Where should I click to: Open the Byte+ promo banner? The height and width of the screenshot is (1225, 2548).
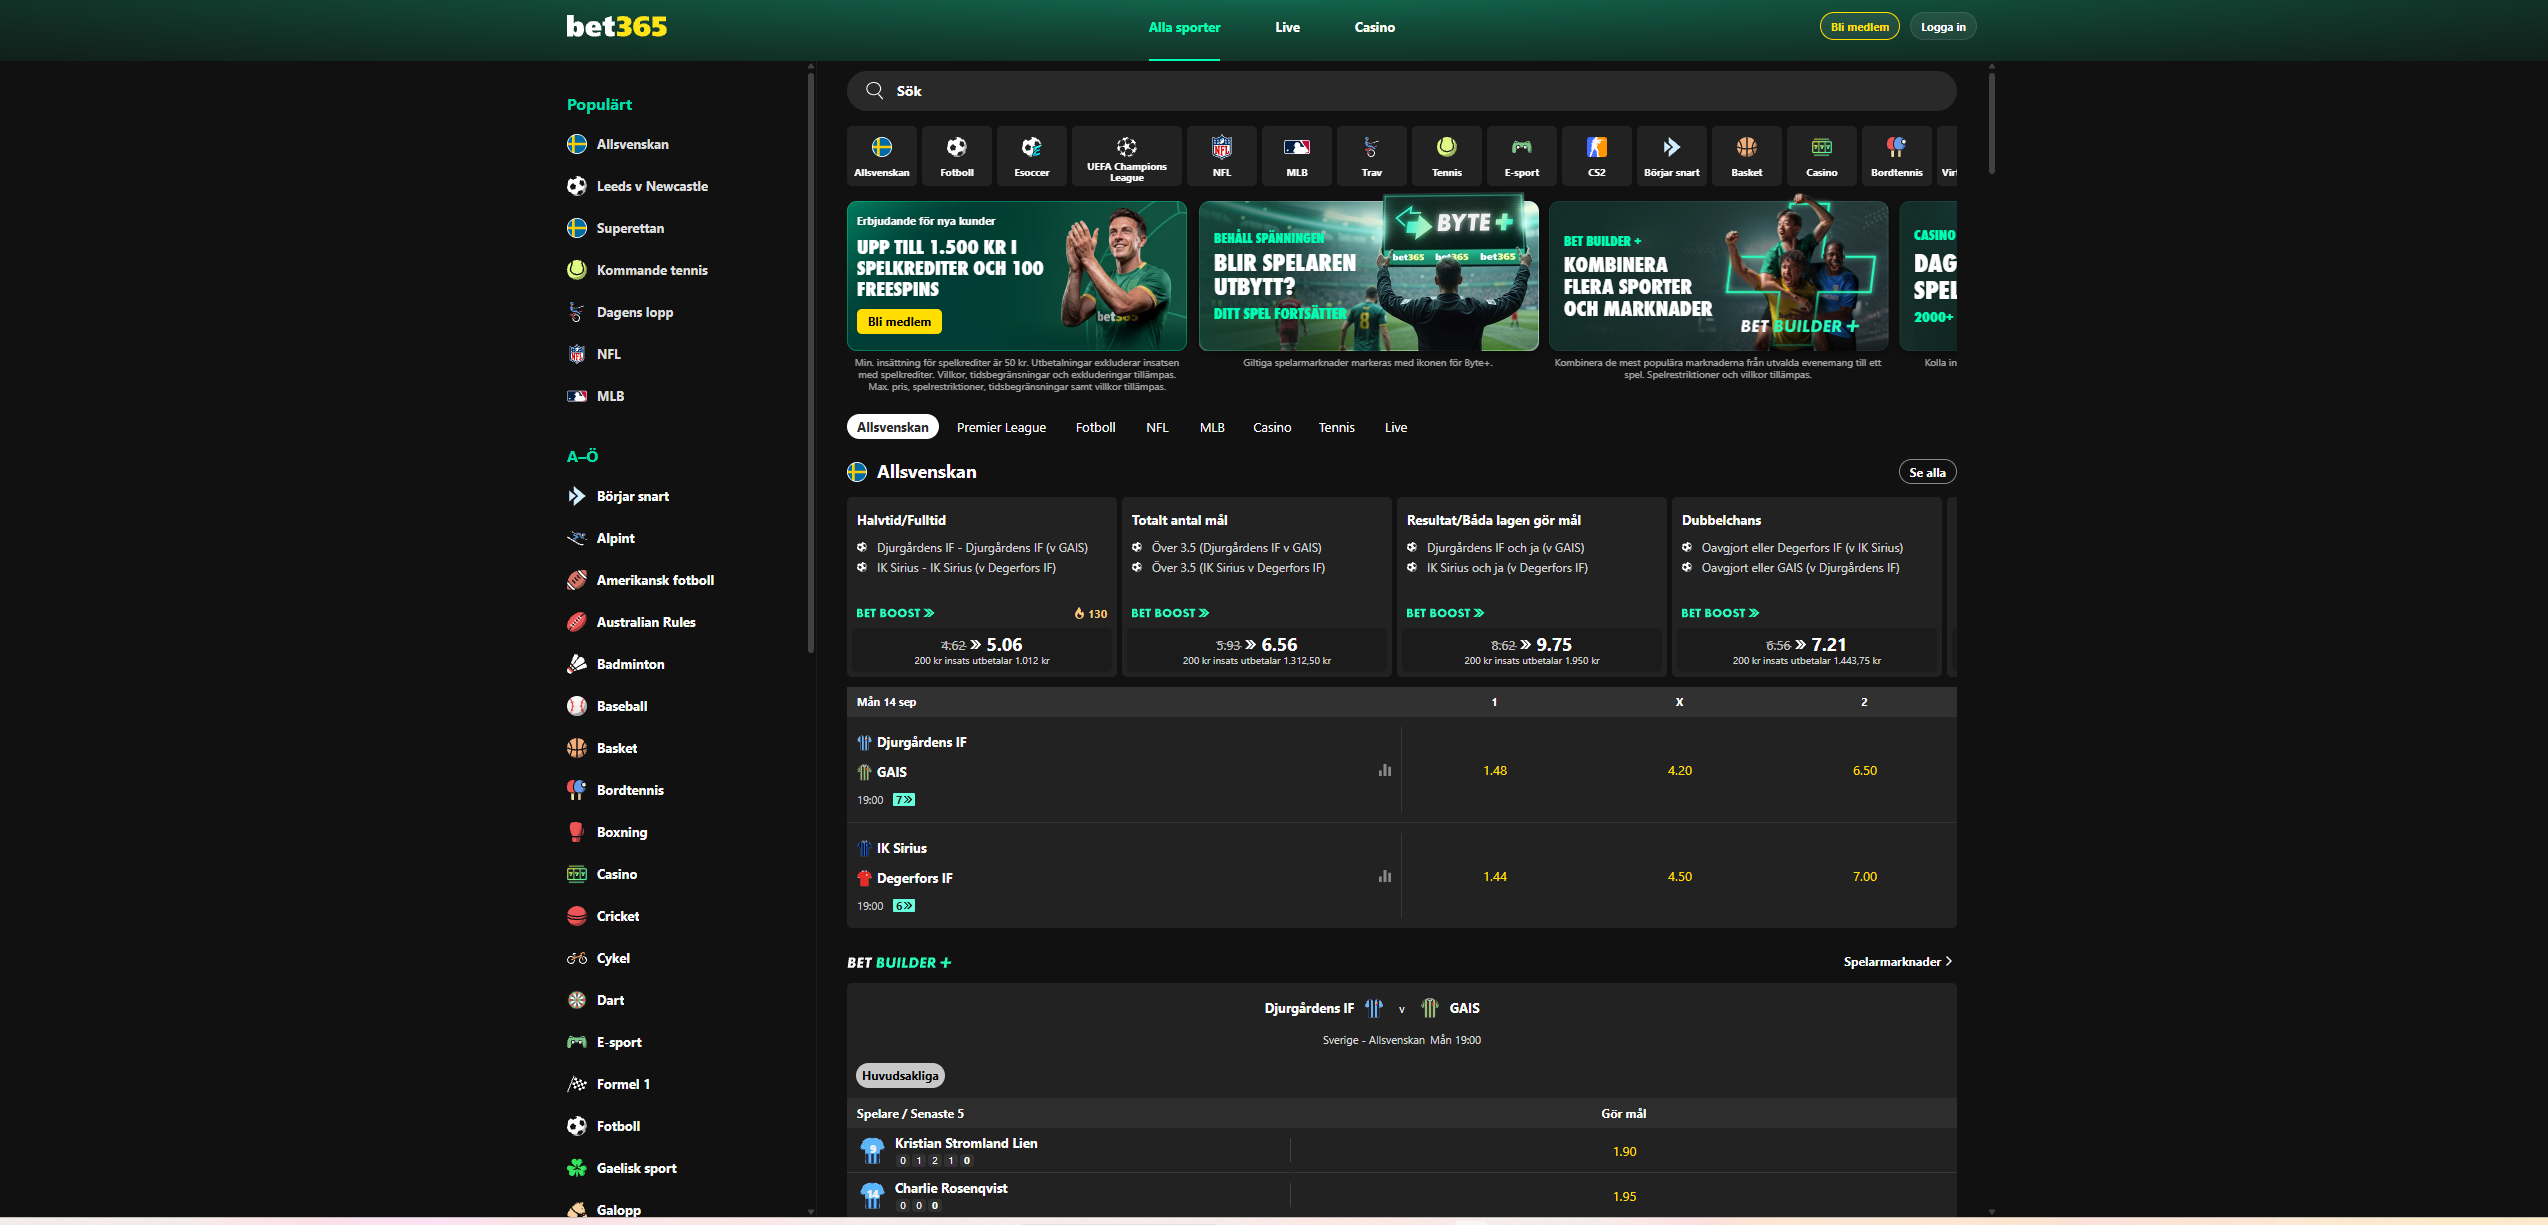(1368, 276)
